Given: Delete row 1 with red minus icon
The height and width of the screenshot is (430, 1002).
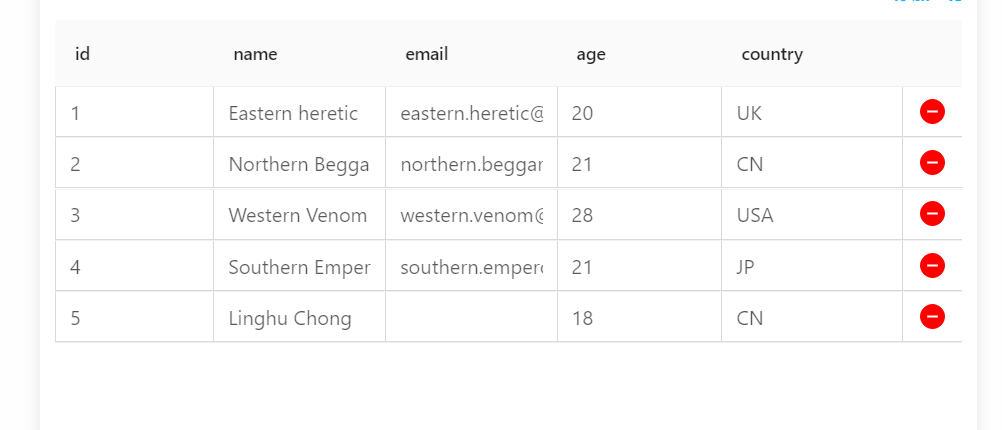Looking at the screenshot, I should pyautogui.click(x=932, y=112).
